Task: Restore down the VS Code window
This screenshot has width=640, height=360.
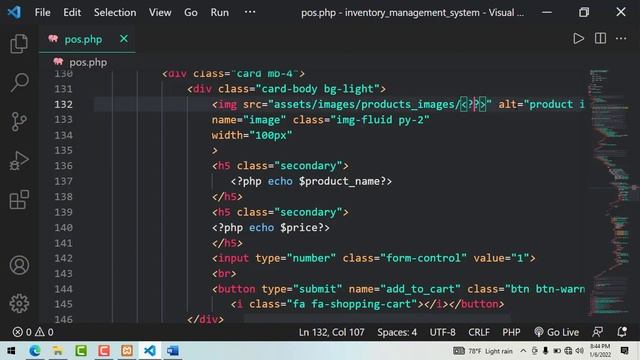Action: coord(584,12)
